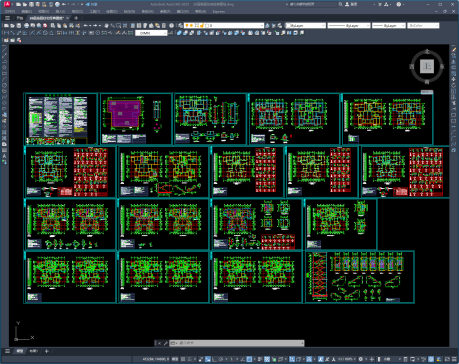Screen dimensions: 459x364
Task: Select the Multiline Text tool
Action: pos(4,156)
